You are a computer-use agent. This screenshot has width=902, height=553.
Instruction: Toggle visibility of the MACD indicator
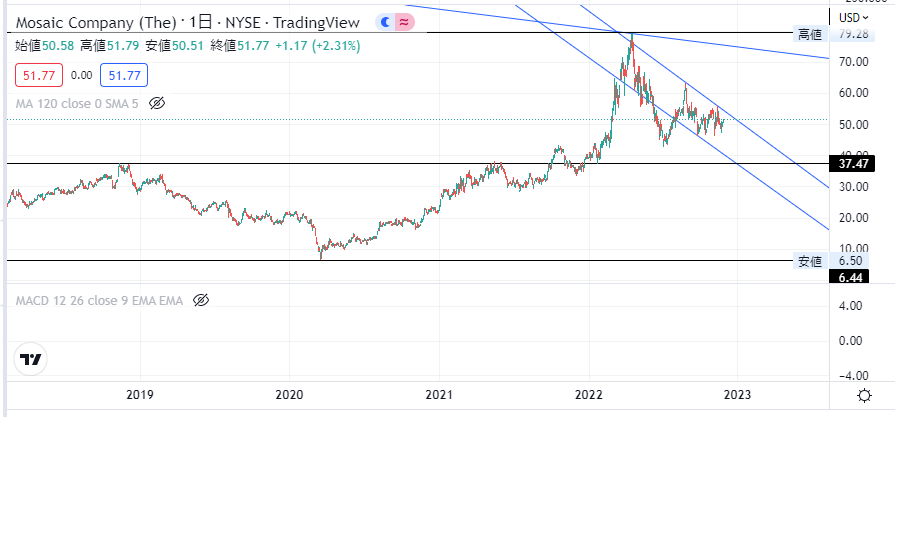pos(200,300)
